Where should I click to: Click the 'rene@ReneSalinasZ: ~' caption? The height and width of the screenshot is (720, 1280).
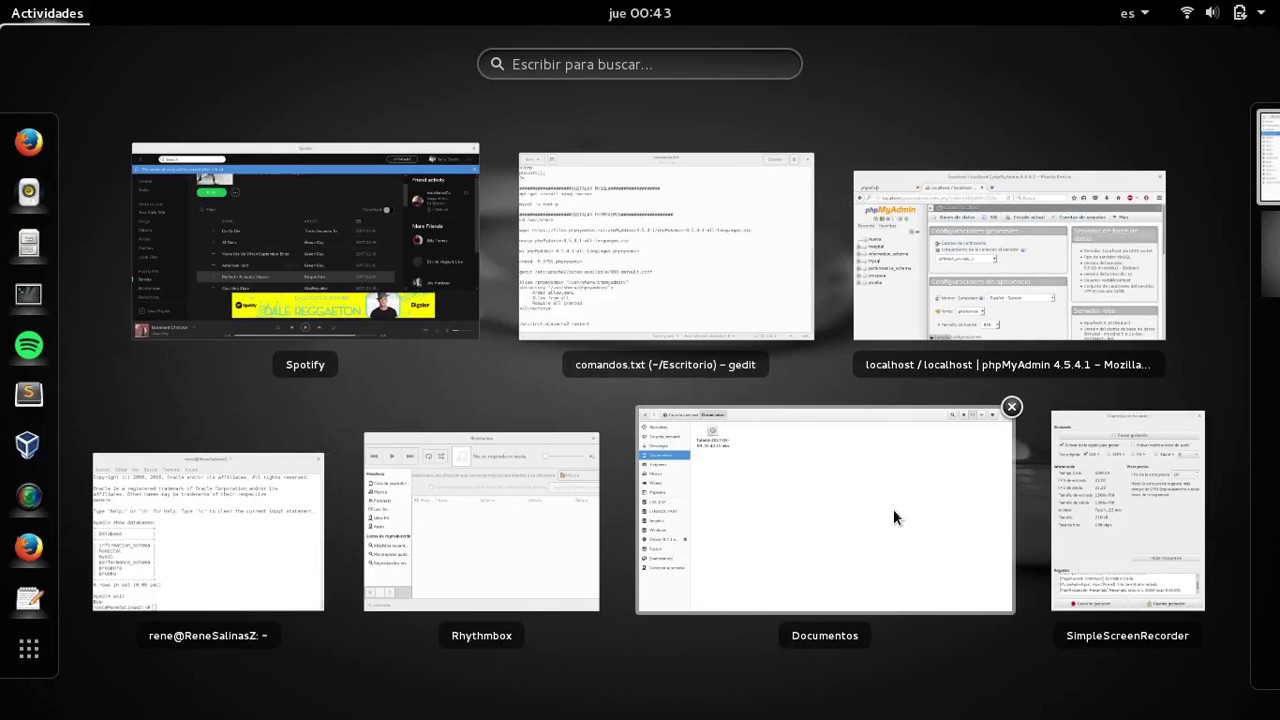(208, 636)
